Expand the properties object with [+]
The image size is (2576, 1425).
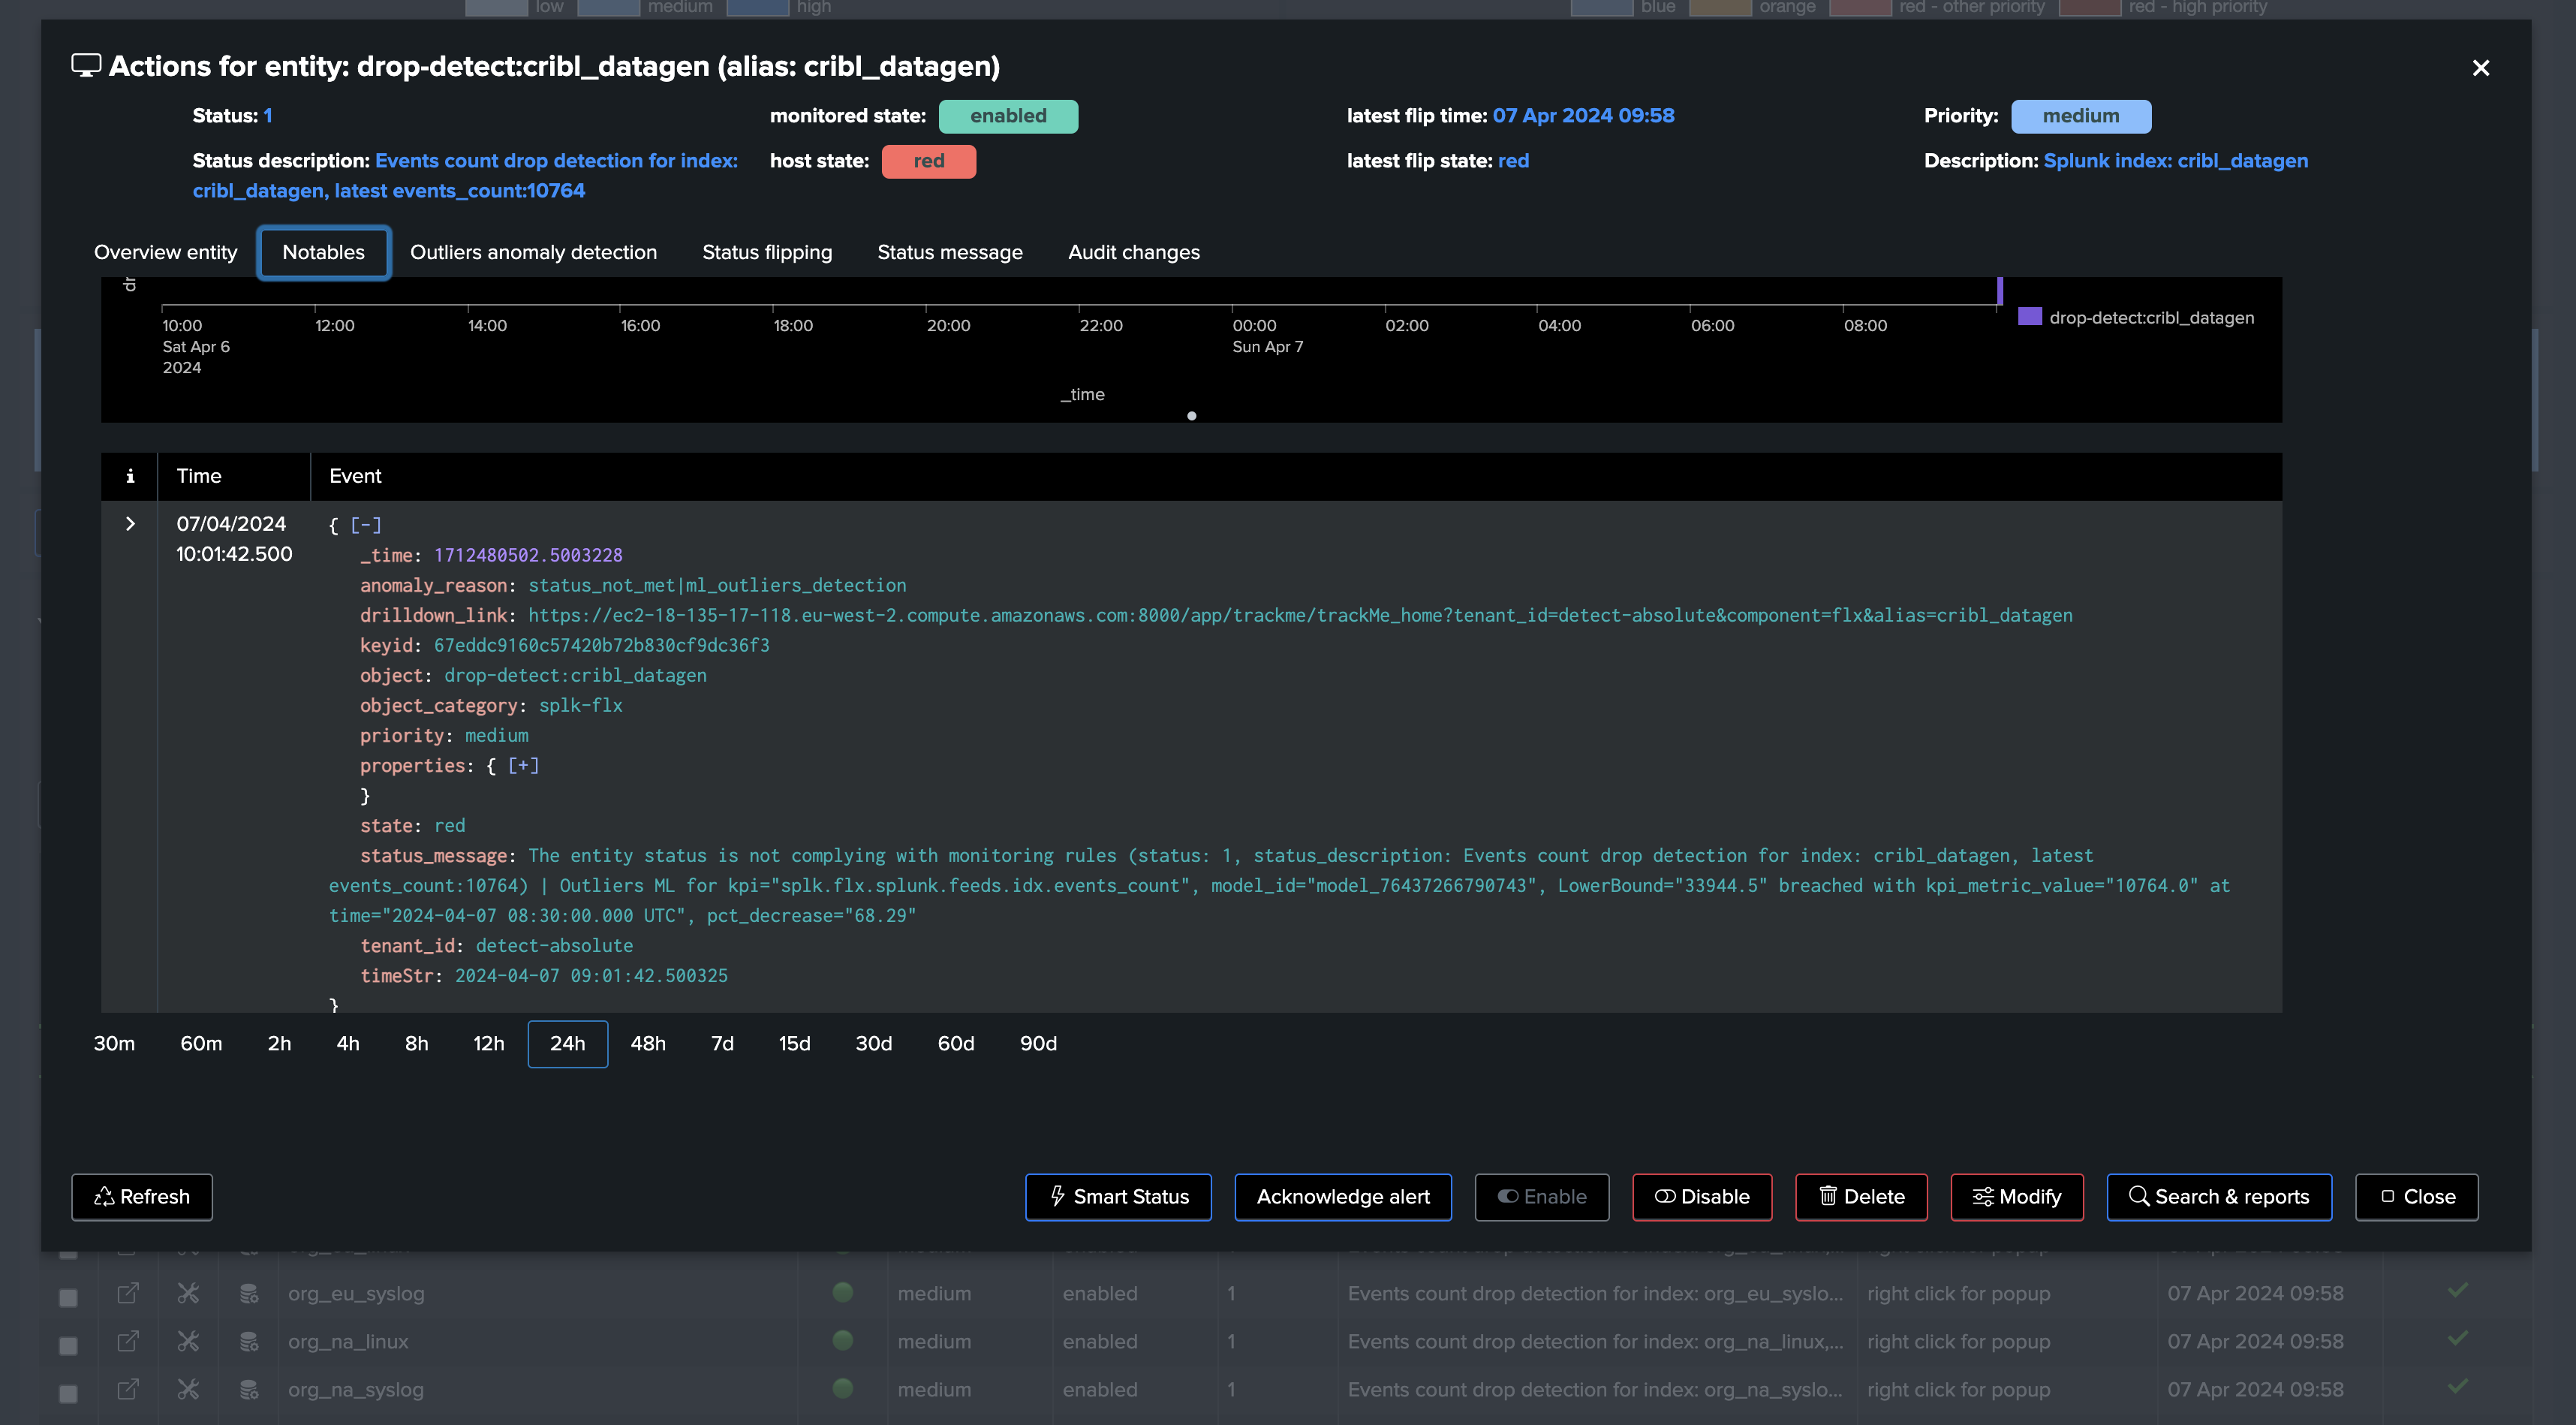(523, 765)
